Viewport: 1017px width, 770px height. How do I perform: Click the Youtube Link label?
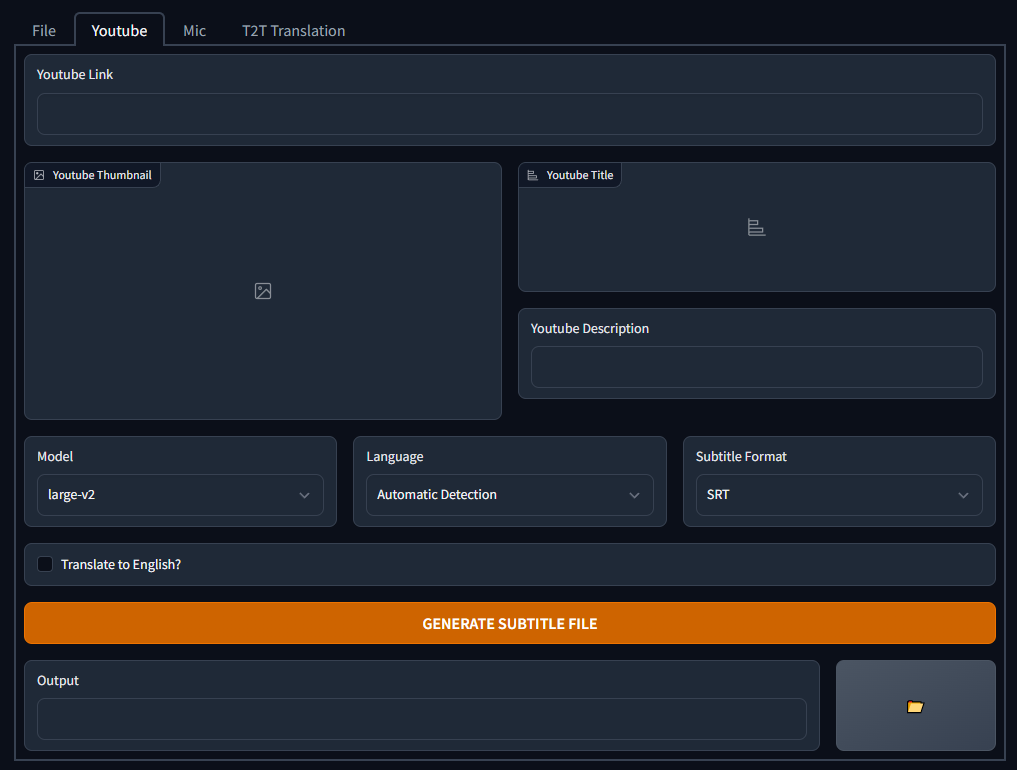point(75,75)
